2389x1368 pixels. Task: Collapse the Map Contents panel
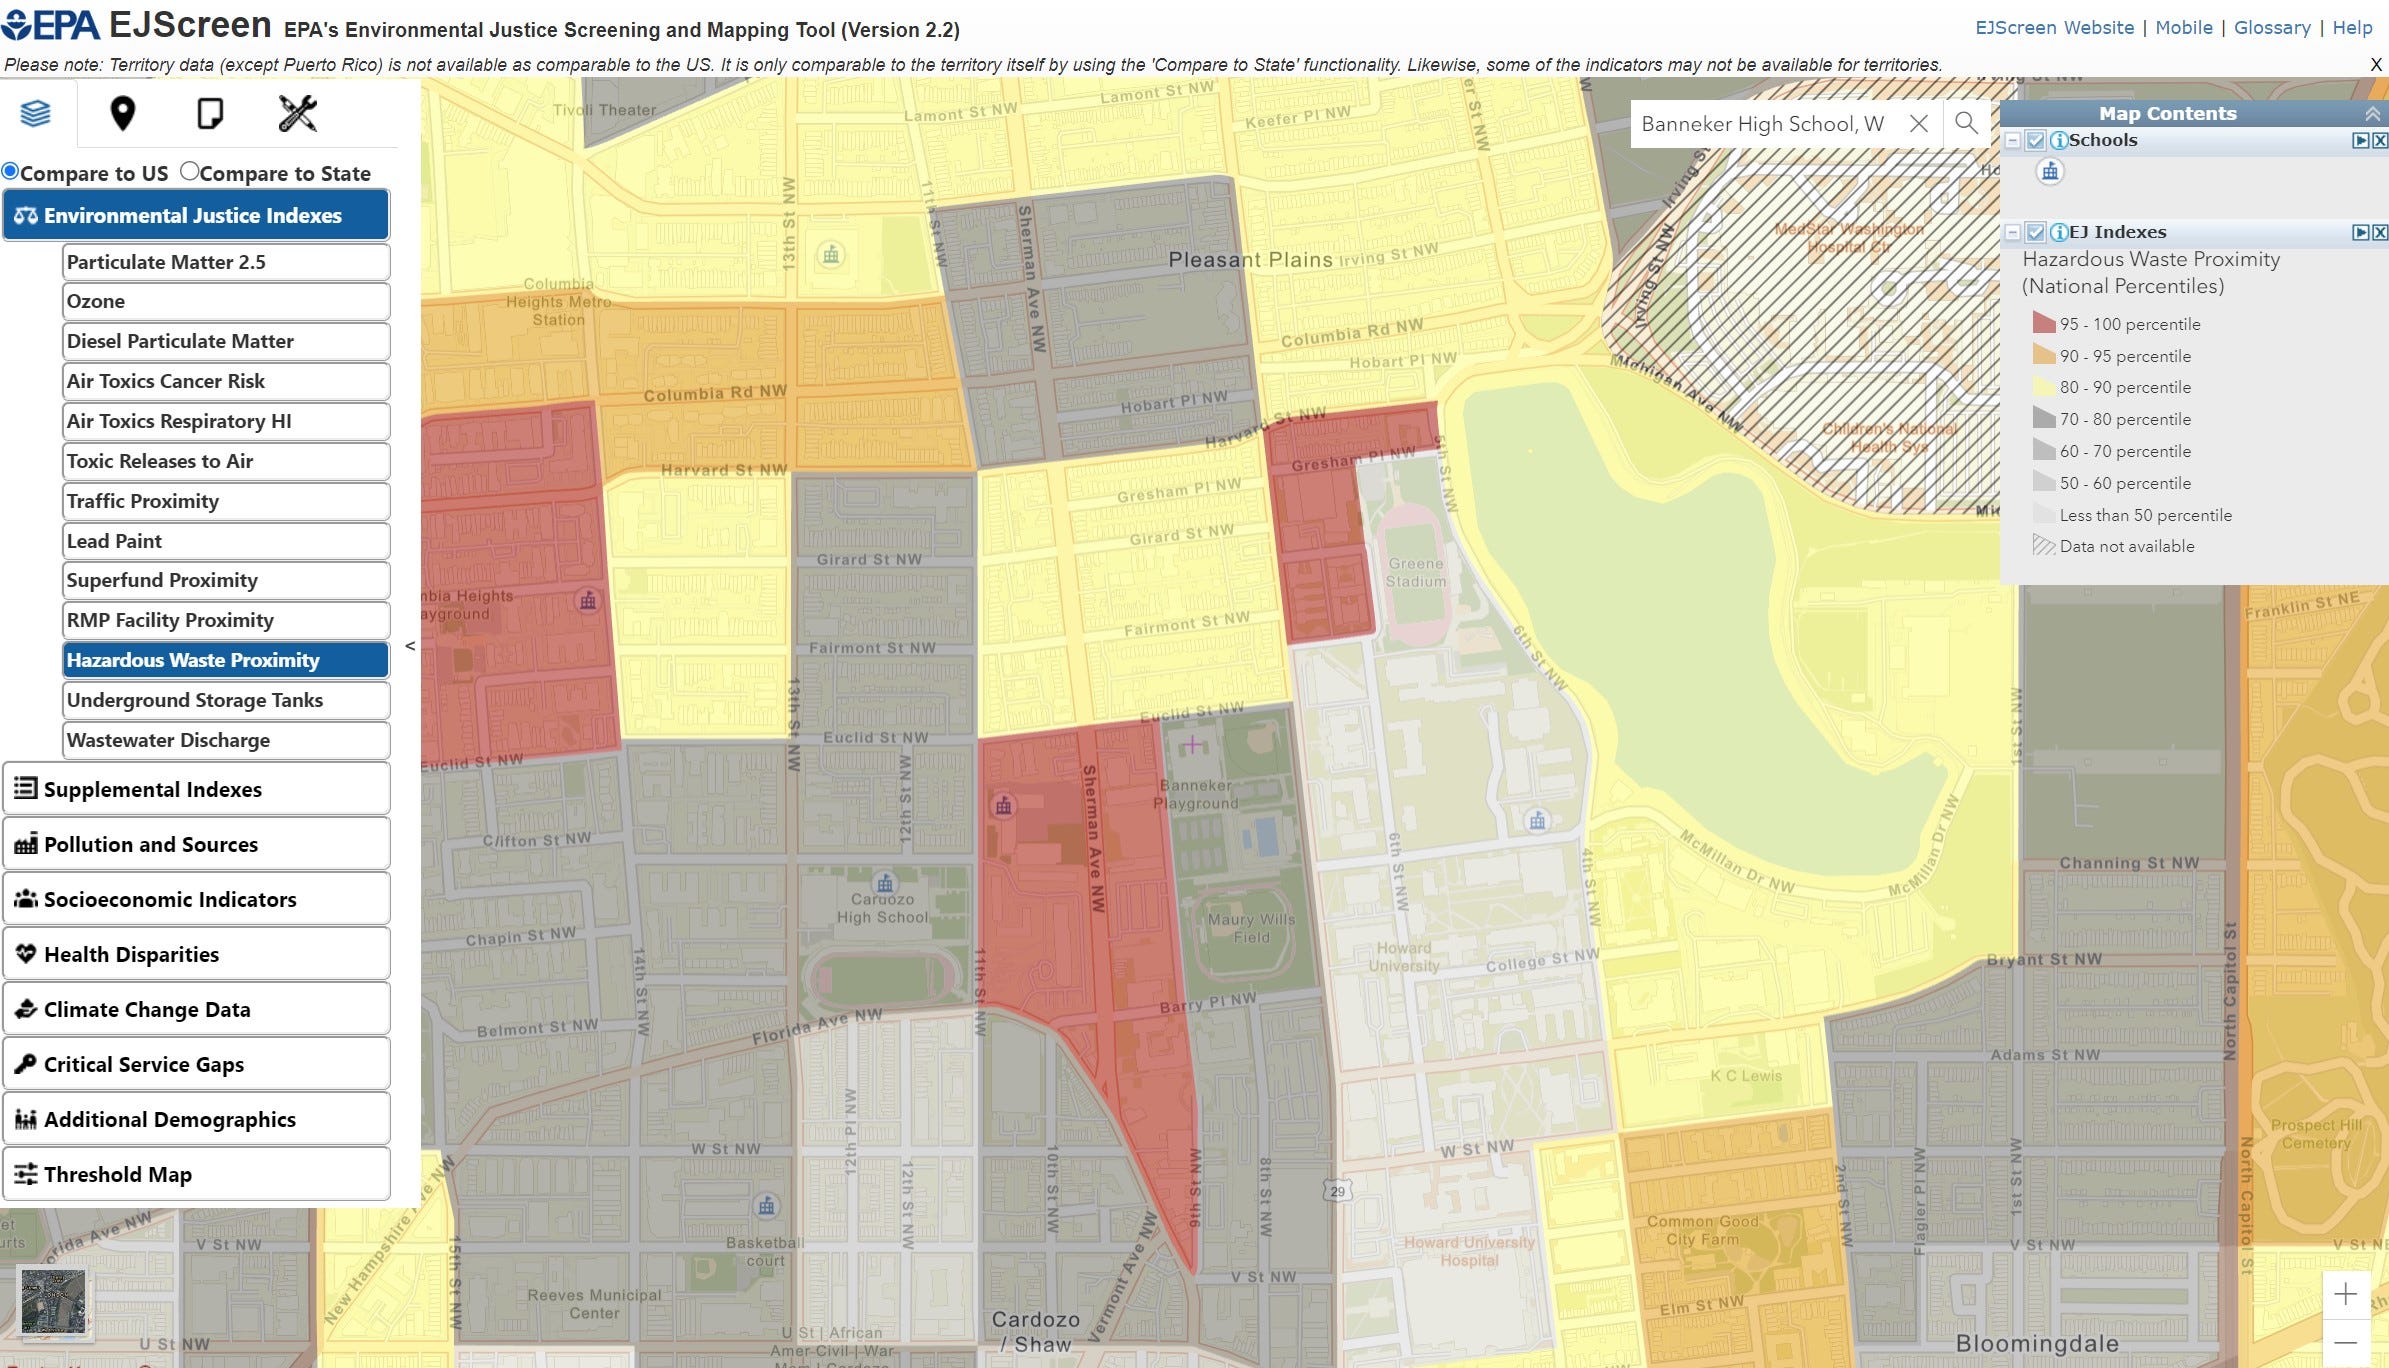tap(2372, 114)
